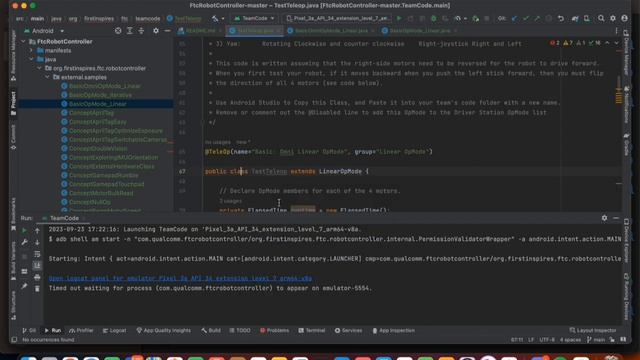Viewport: 640px width, 360px height.
Task: Open the Build tool window
Action: tap(211, 330)
